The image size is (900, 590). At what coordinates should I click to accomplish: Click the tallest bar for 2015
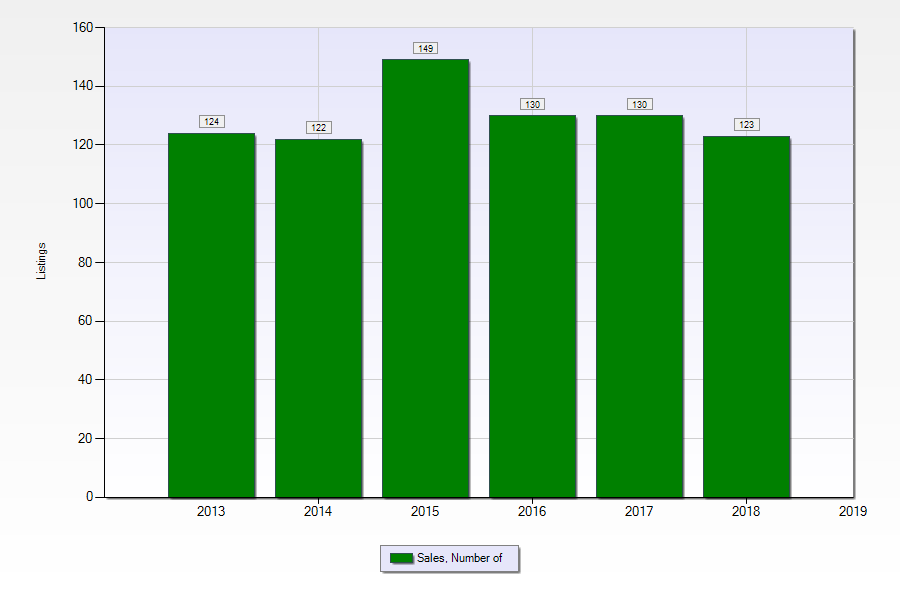click(425, 278)
